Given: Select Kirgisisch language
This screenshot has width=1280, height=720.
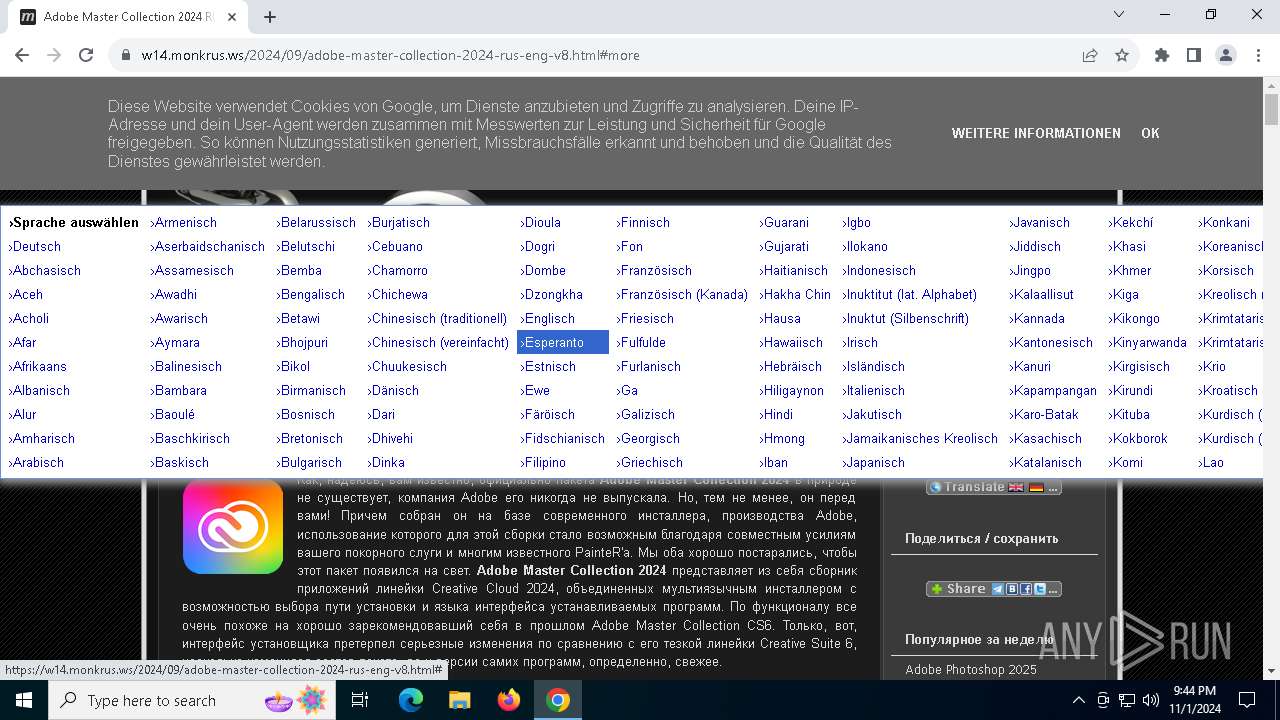Looking at the screenshot, I should pyautogui.click(x=1139, y=366).
